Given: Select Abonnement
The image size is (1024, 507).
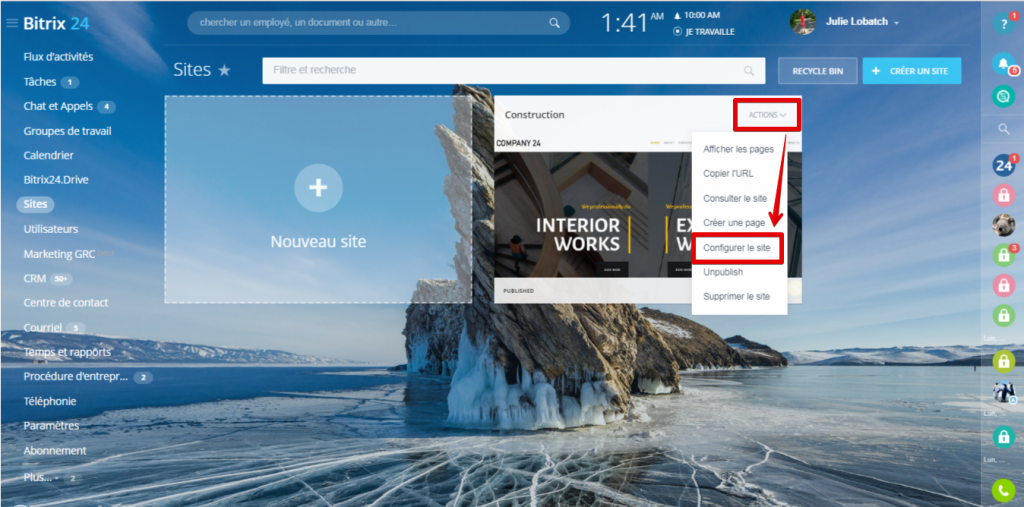Looking at the screenshot, I should tap(55, 450).
